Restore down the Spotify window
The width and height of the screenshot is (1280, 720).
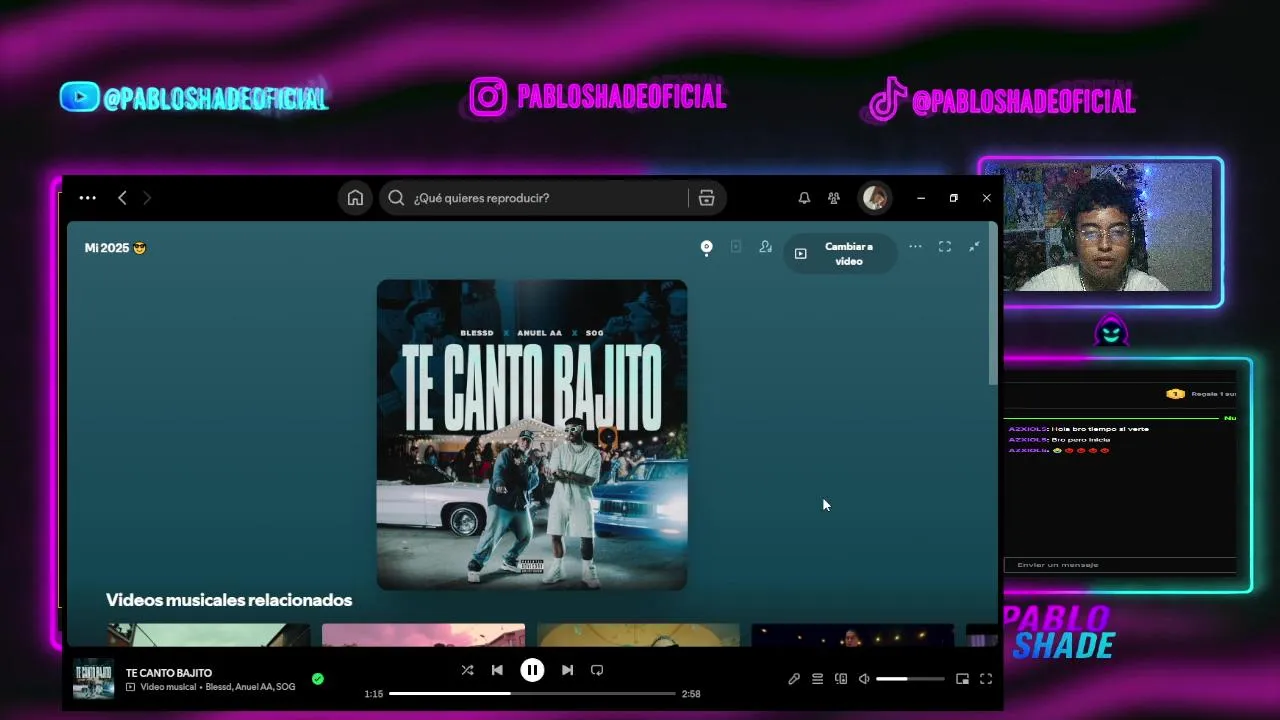coord(954,198)
